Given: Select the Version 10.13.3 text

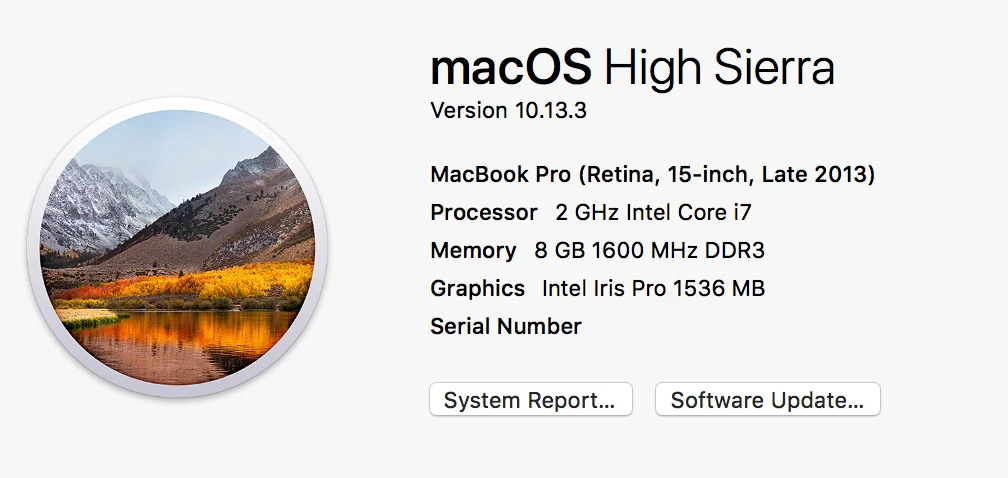Looking at the screenshot, I should click(x=508, y=111).
